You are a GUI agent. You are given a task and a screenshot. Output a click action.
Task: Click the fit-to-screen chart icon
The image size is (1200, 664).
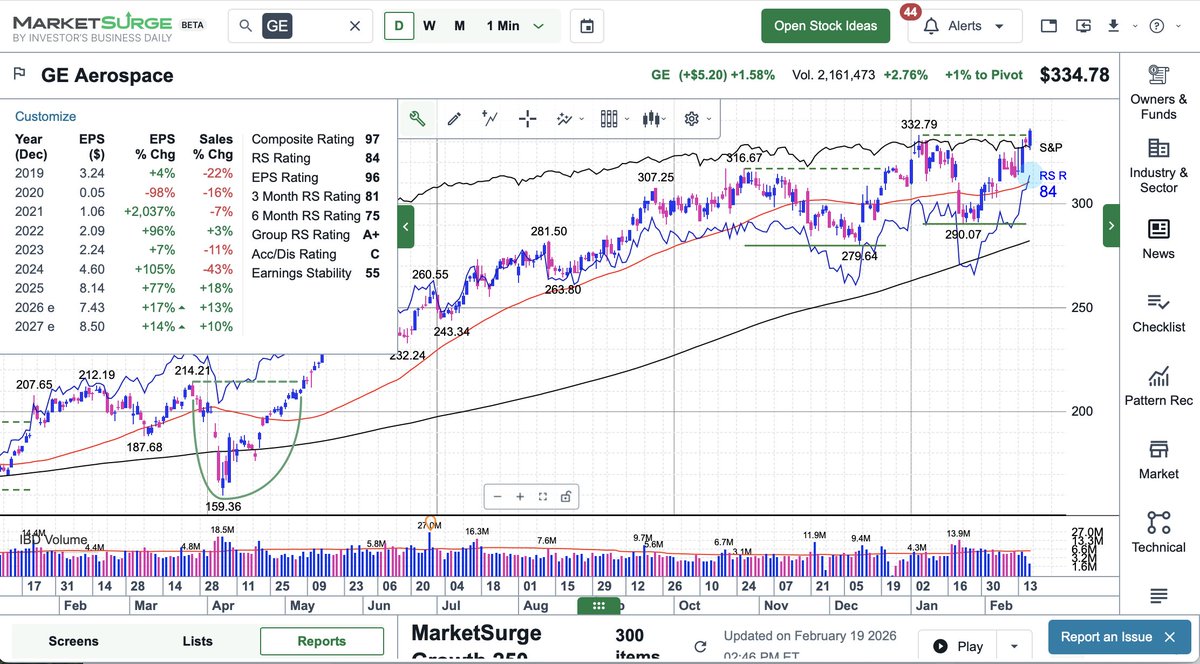[543, 497]
